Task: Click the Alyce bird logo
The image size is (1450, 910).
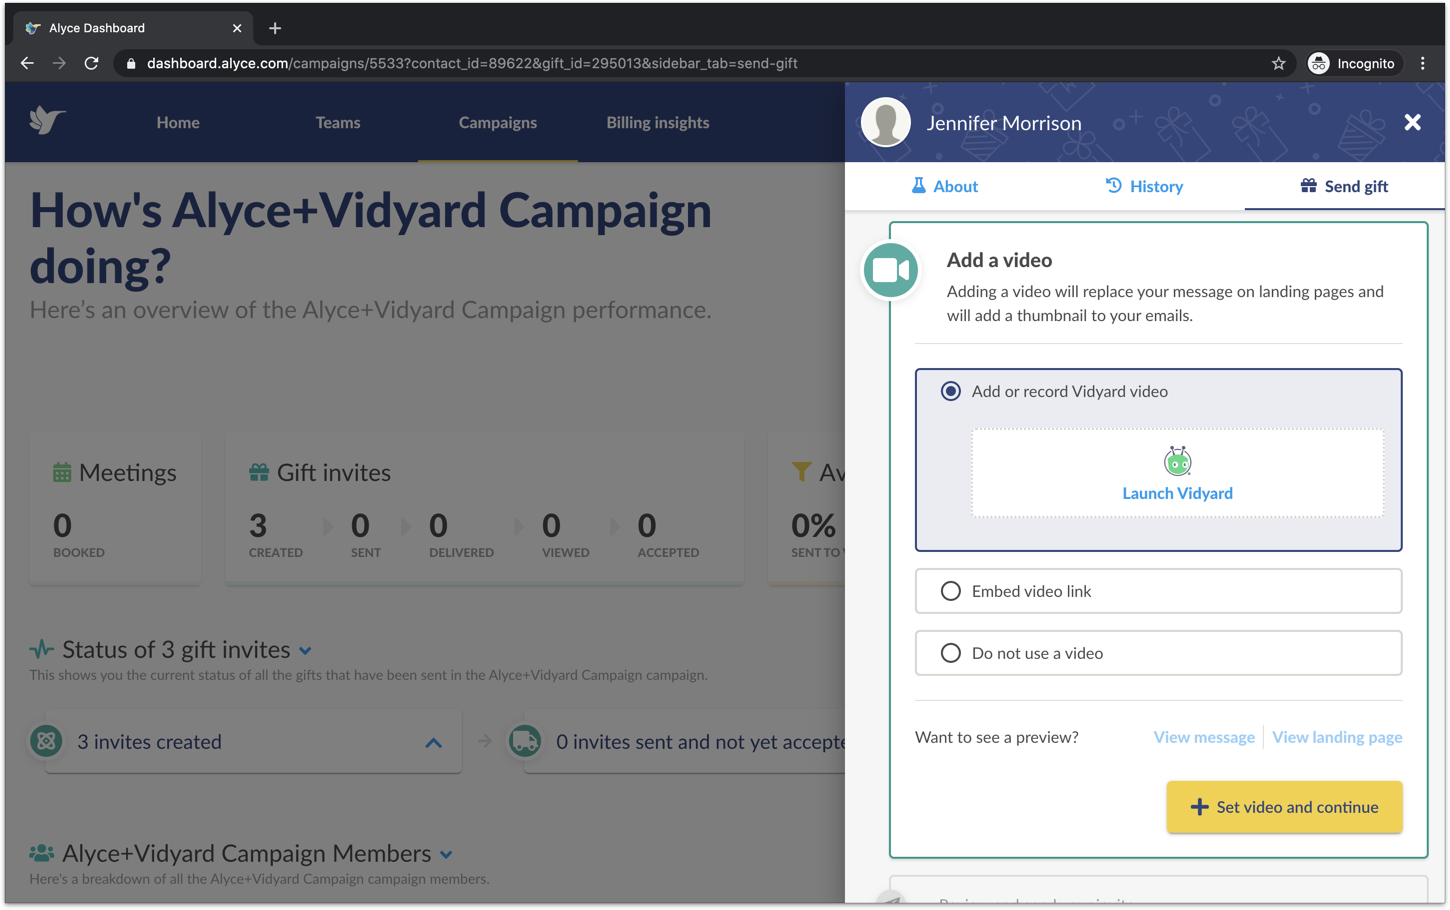Action: pos(47,121)
